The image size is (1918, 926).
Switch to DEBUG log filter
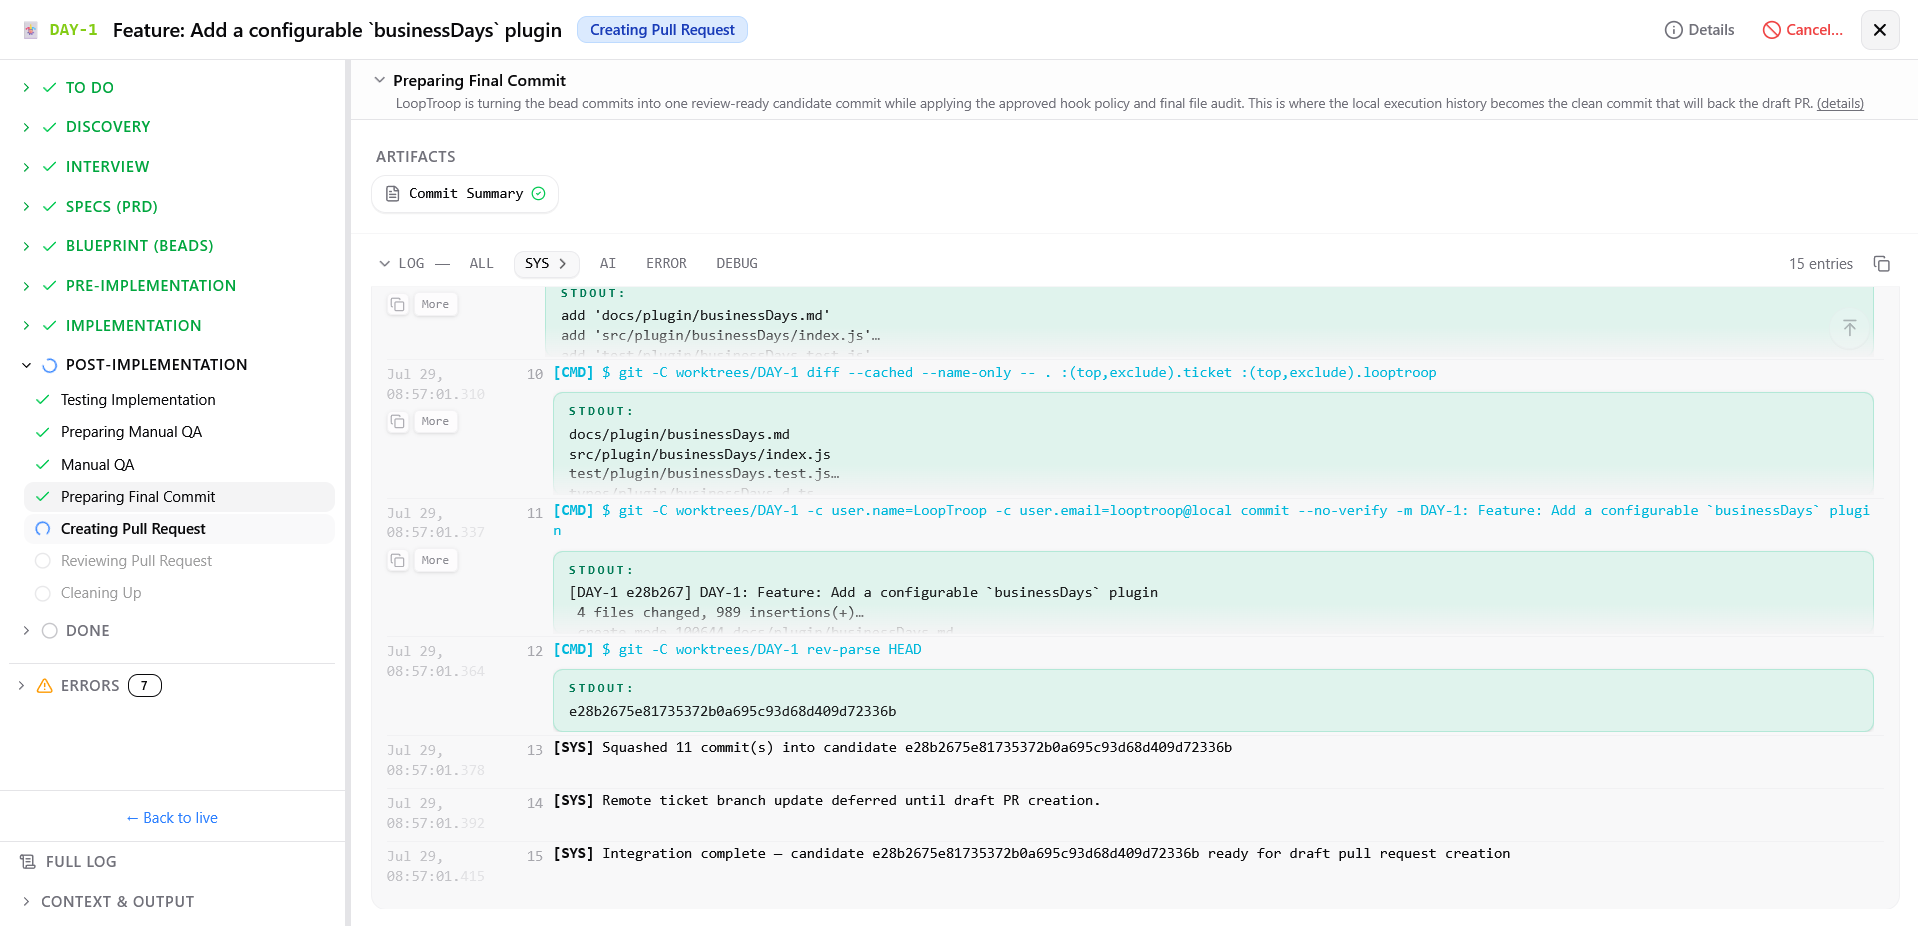pos(736,264)
